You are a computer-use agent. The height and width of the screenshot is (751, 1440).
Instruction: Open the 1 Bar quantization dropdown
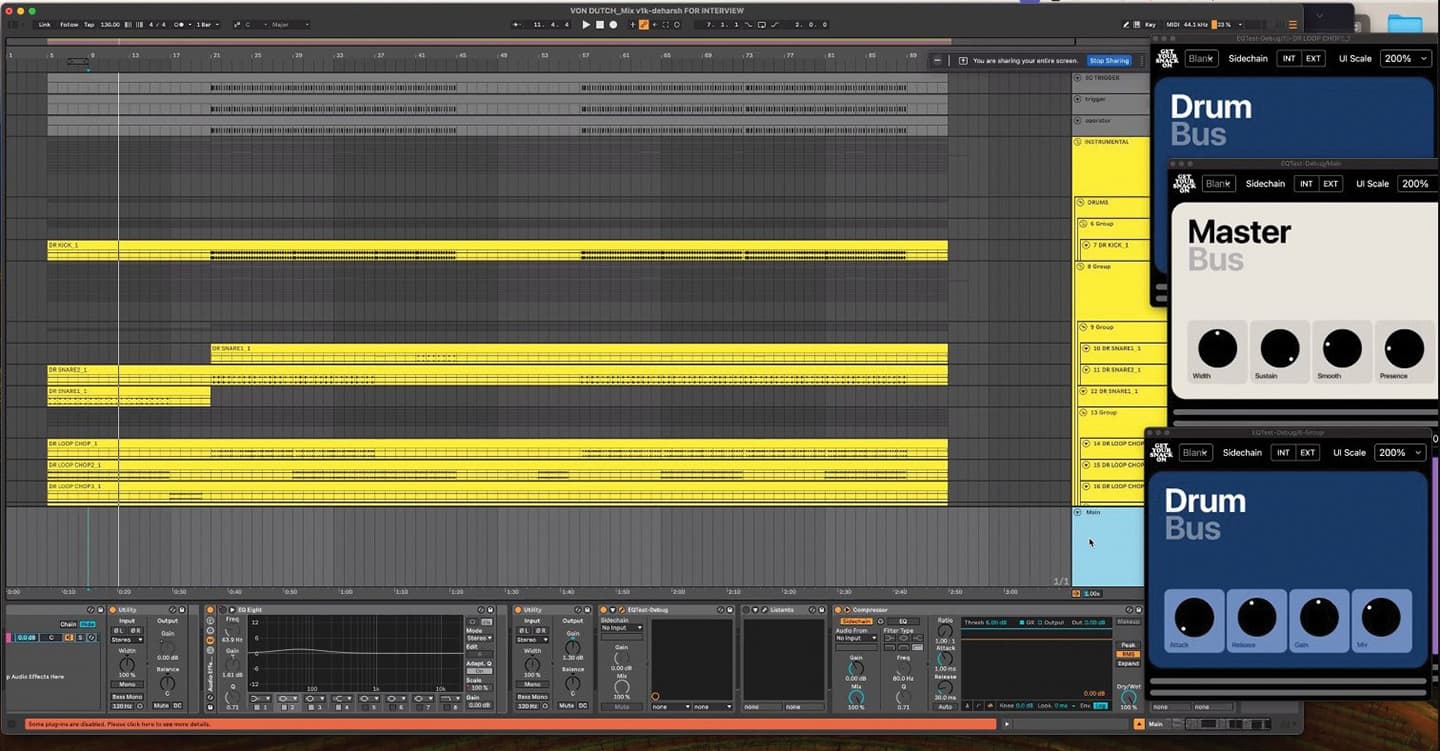click(207, 24)
